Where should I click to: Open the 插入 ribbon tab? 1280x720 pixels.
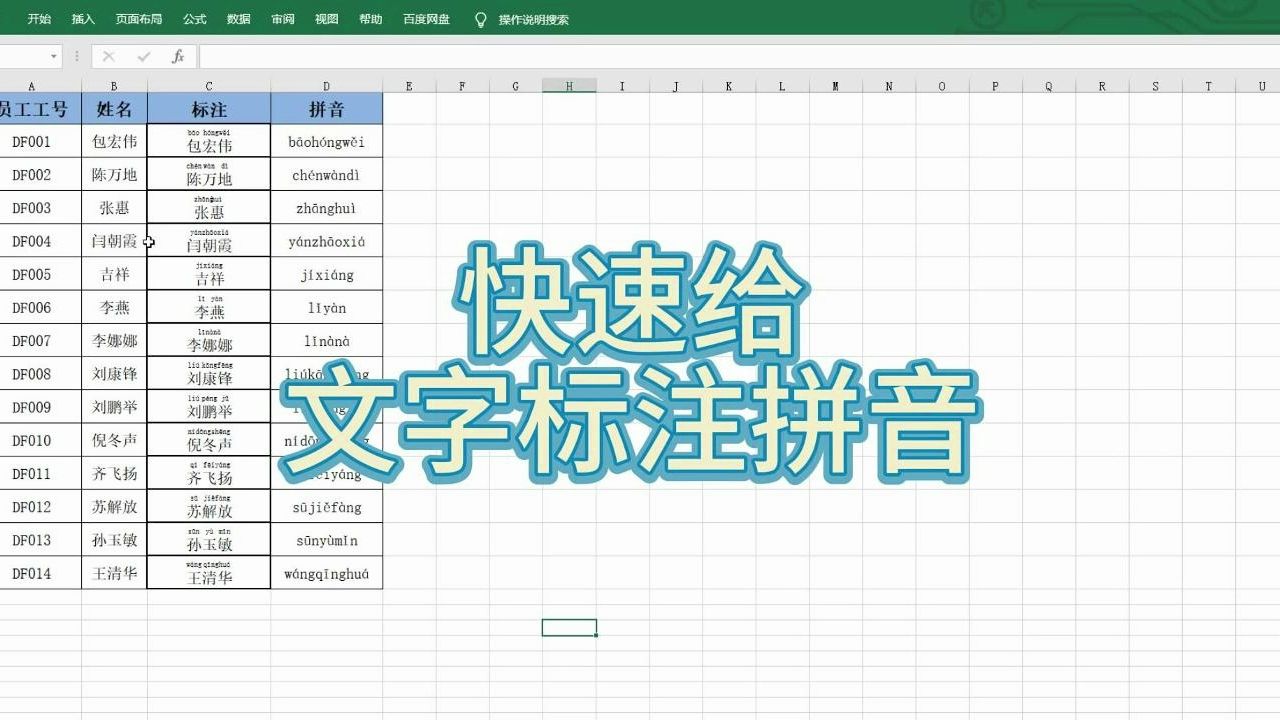(x=82, y=17)
